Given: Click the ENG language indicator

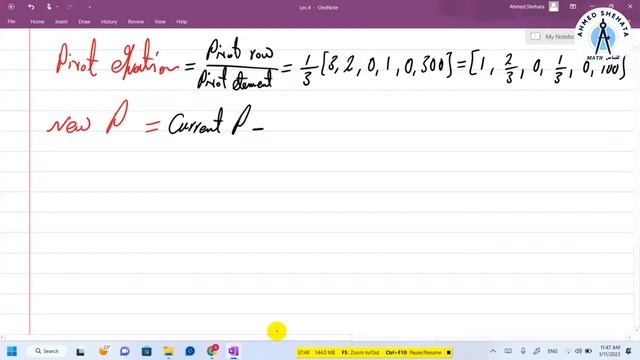Looking at the screenshot, I should pyautogui.click(x=553, y=351).
